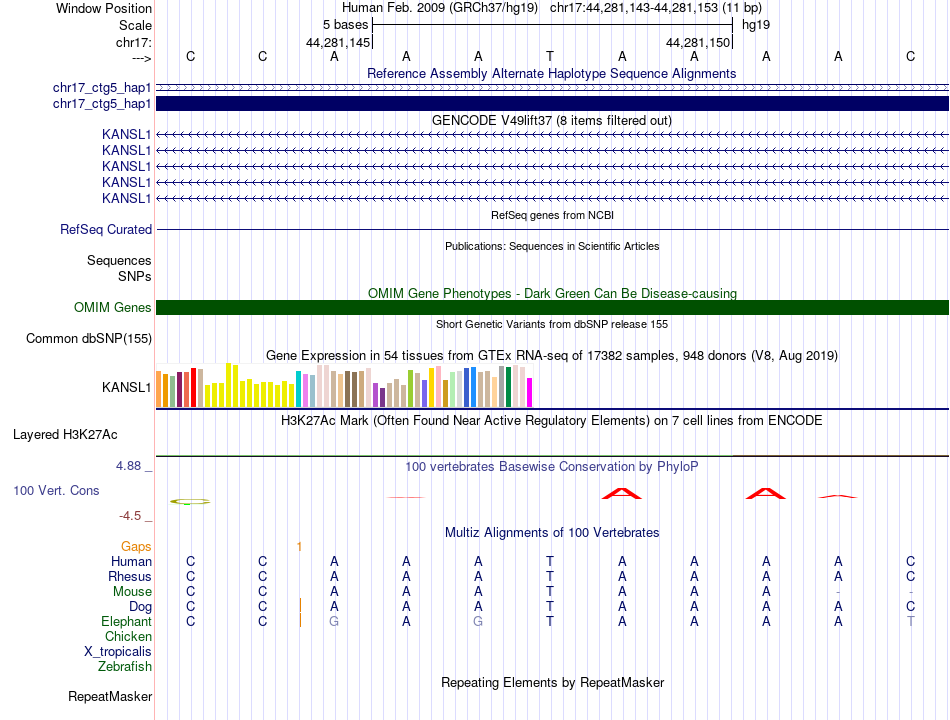The height and width of the screenshot is (720, 950).
Task: Click '100 vertebrates Basewise Conservation by PhyloP' title
Action: pos(552,467)
